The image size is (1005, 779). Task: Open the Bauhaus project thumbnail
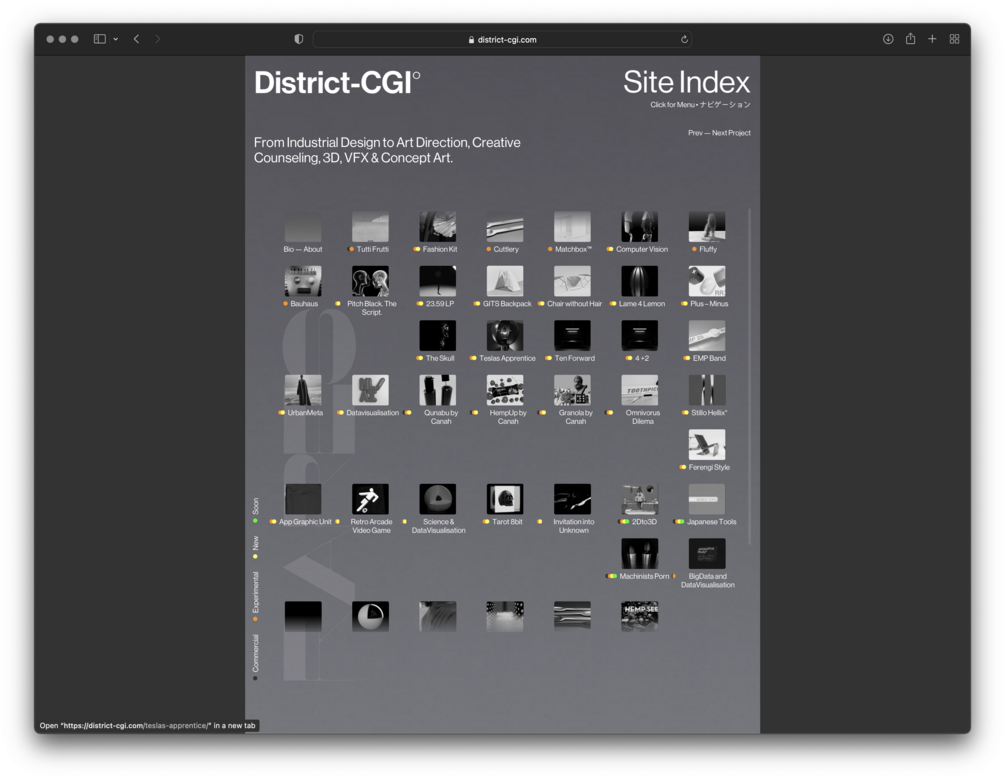click(303, 281)
